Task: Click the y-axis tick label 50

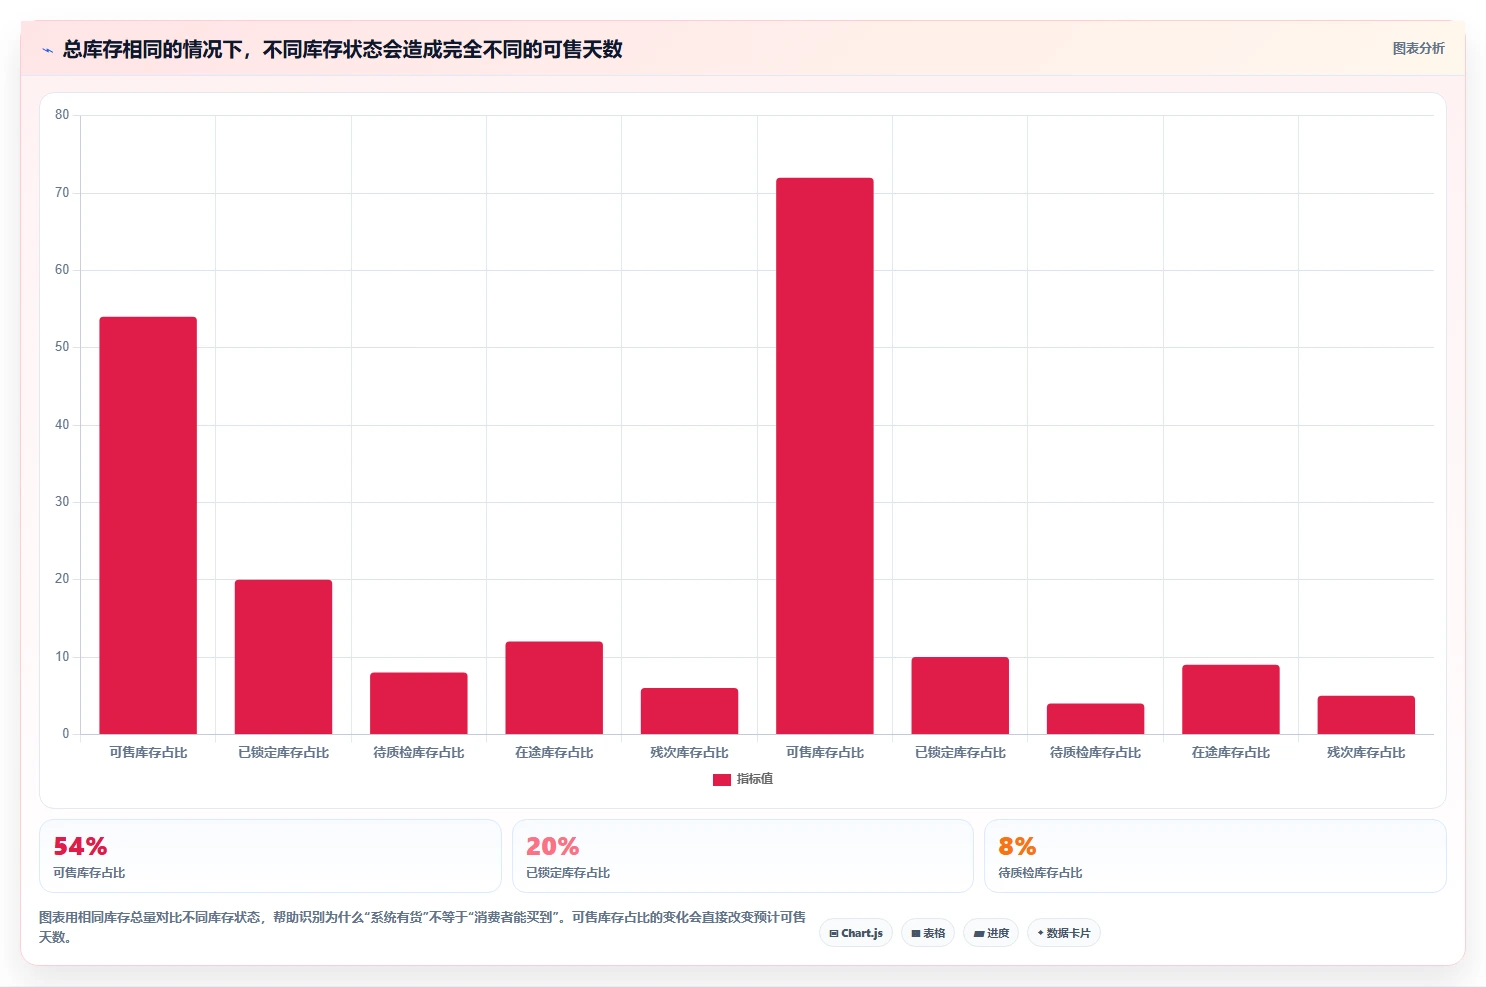Action: pos(62,347)
